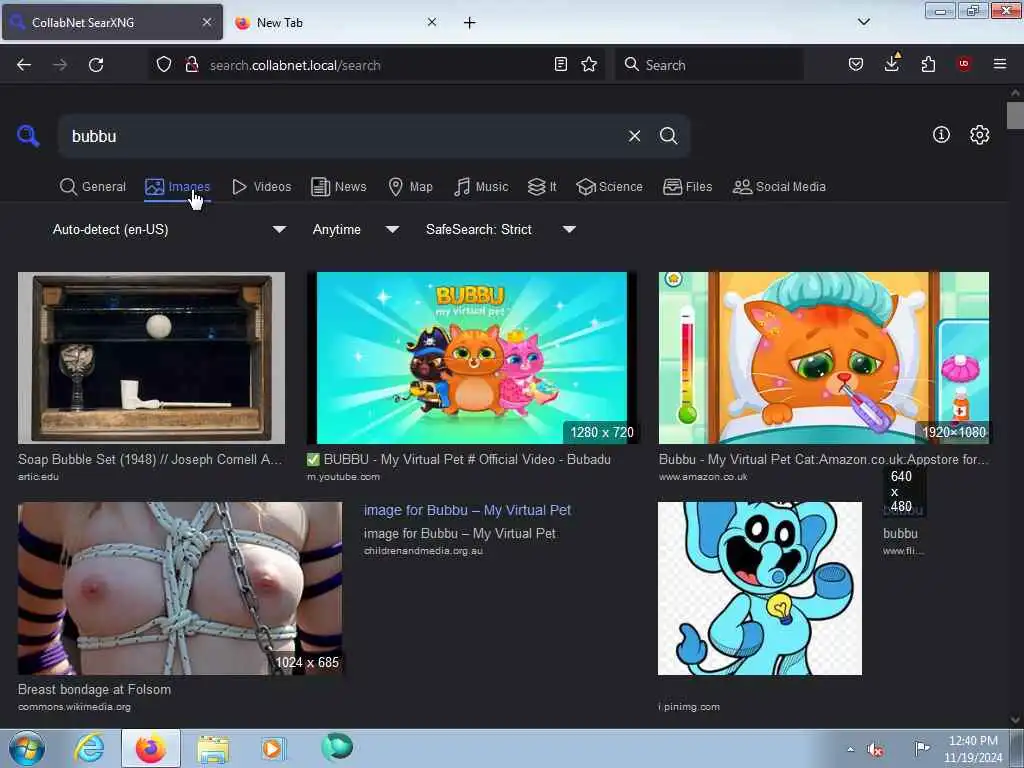Select the Videos search category
The image size is (1024, 768).
click(262, 187)
